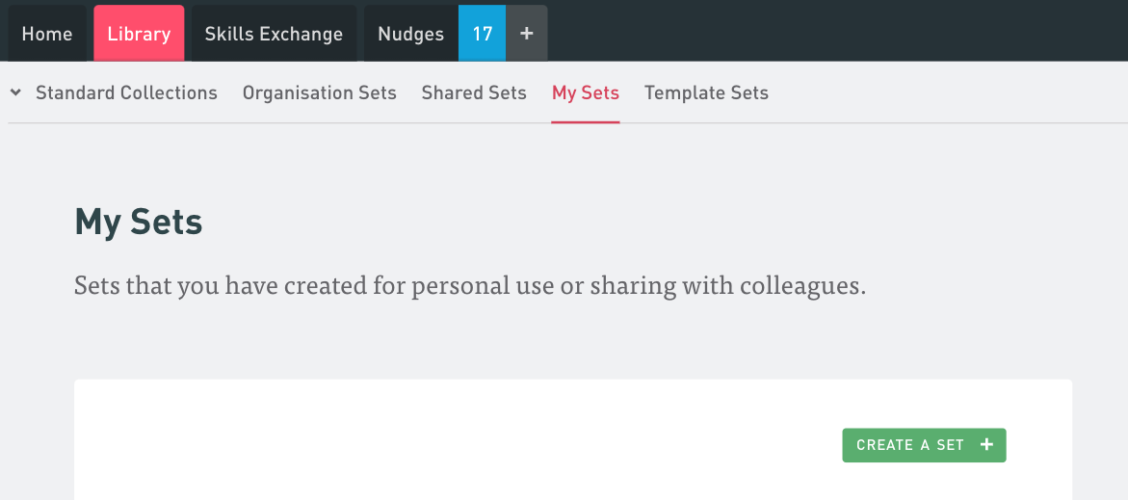Click the My Sets page heading
The height and width of the screenshot is (500, 1128).
coord(139,222)
